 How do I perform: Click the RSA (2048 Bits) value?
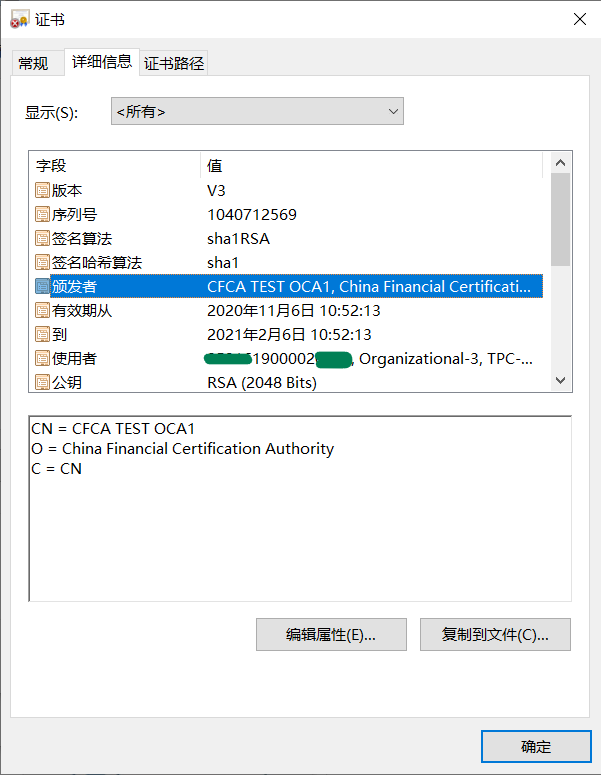pyautogui.click(x=261, y=382)
